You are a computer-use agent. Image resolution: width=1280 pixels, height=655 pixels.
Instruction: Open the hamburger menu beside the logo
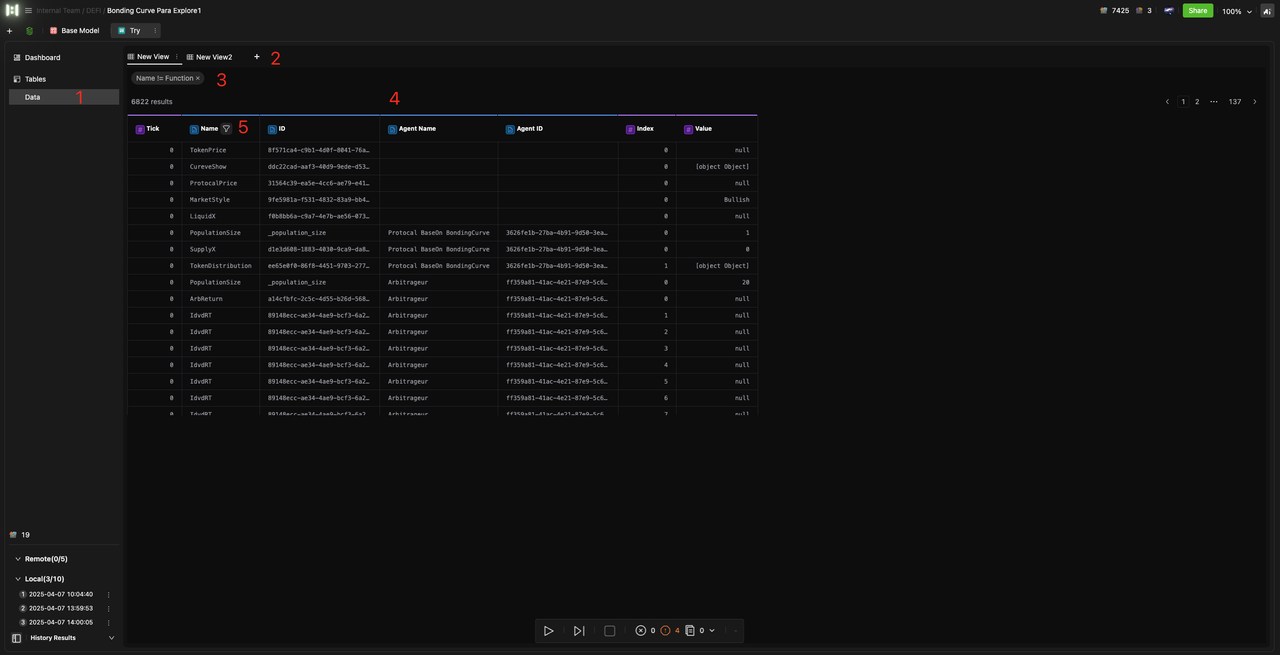pyautogui.click(x=28, y=11)
